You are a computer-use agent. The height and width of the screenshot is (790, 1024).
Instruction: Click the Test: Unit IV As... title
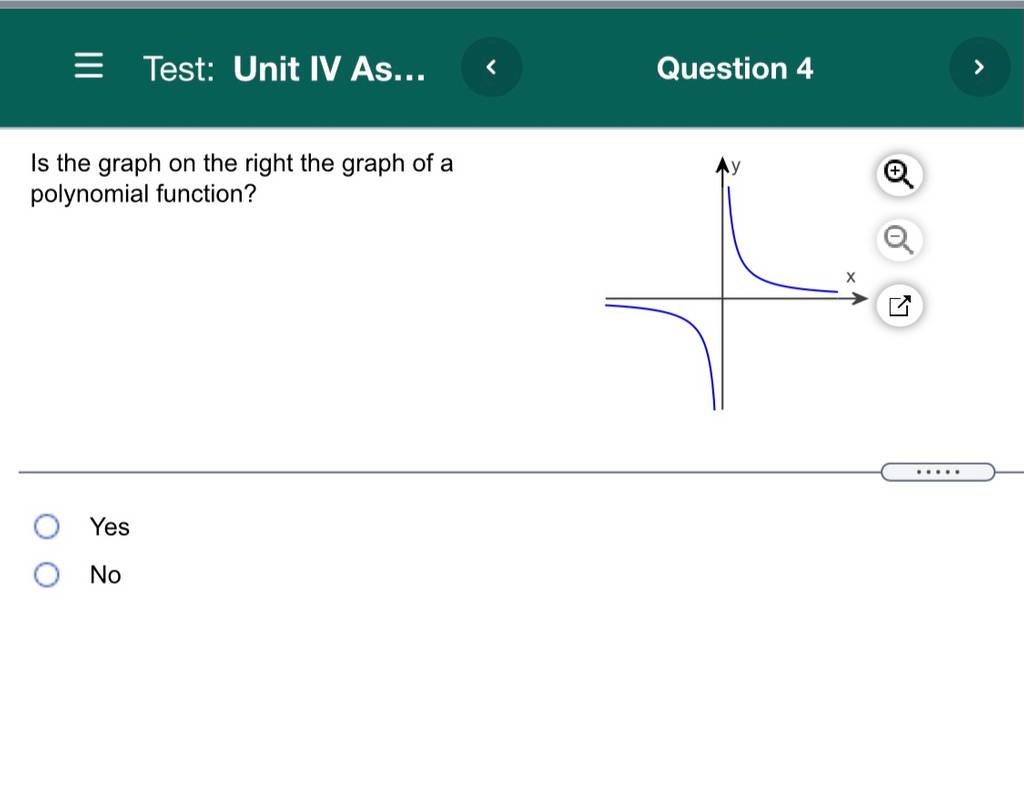point(284,69)
